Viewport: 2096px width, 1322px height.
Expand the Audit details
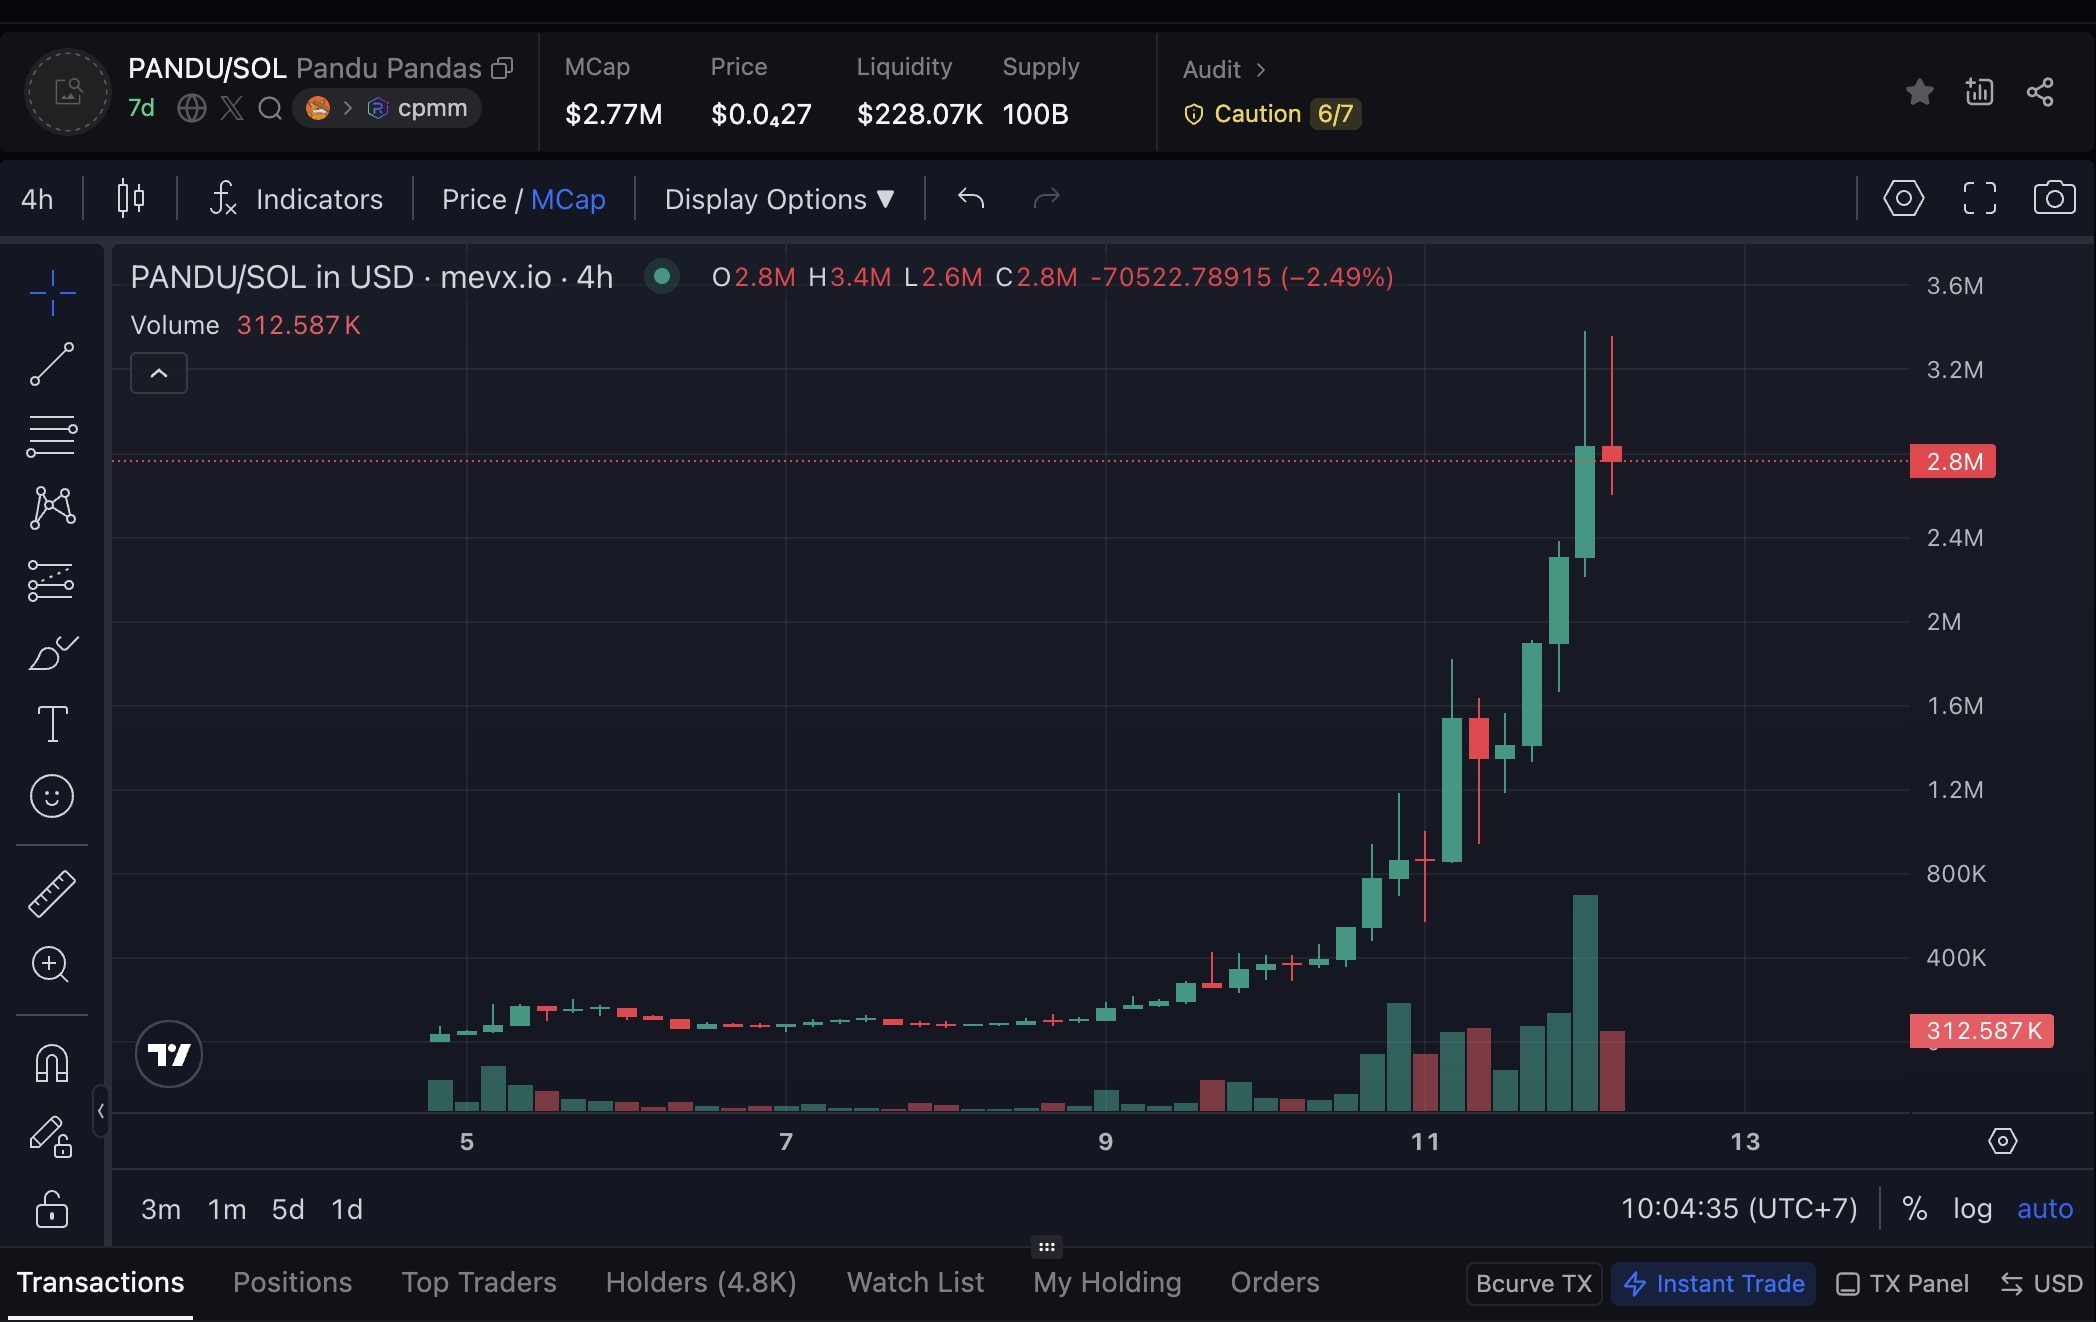[x=1224, y=69]
